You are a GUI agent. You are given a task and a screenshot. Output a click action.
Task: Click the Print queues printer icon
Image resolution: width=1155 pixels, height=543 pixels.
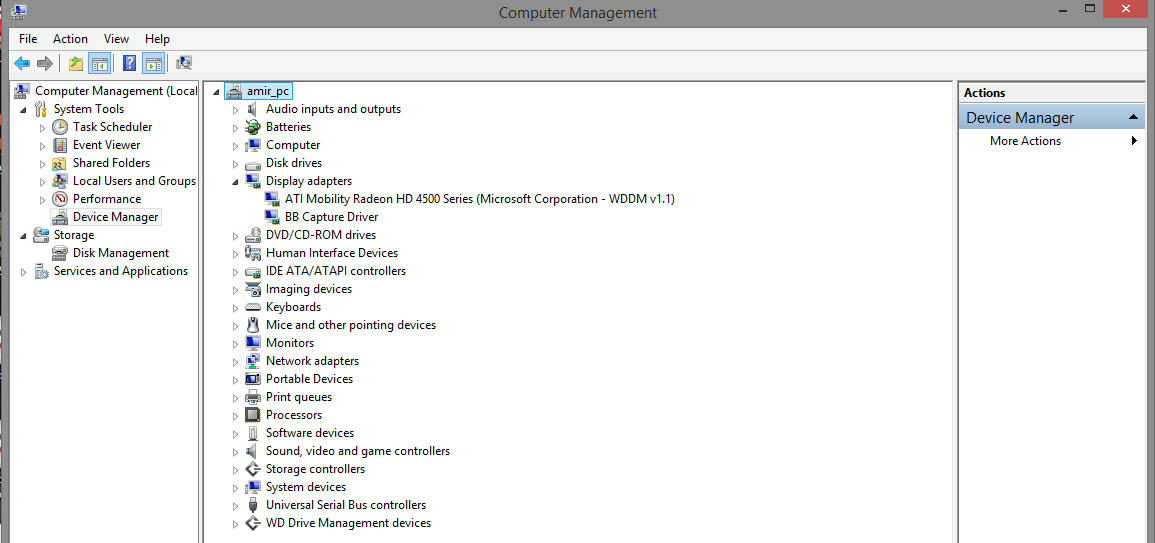253,397
